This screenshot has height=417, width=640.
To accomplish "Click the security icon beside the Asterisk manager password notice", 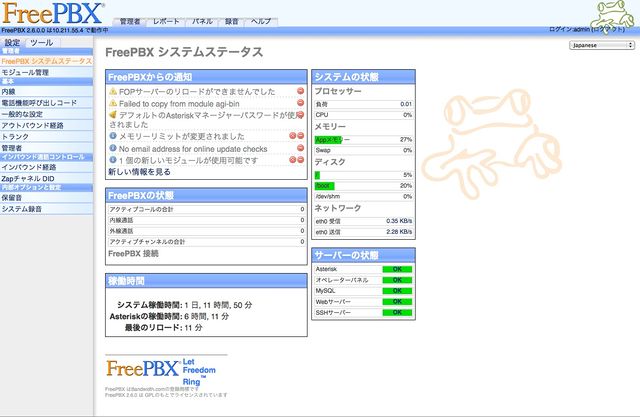I will 113,115.
